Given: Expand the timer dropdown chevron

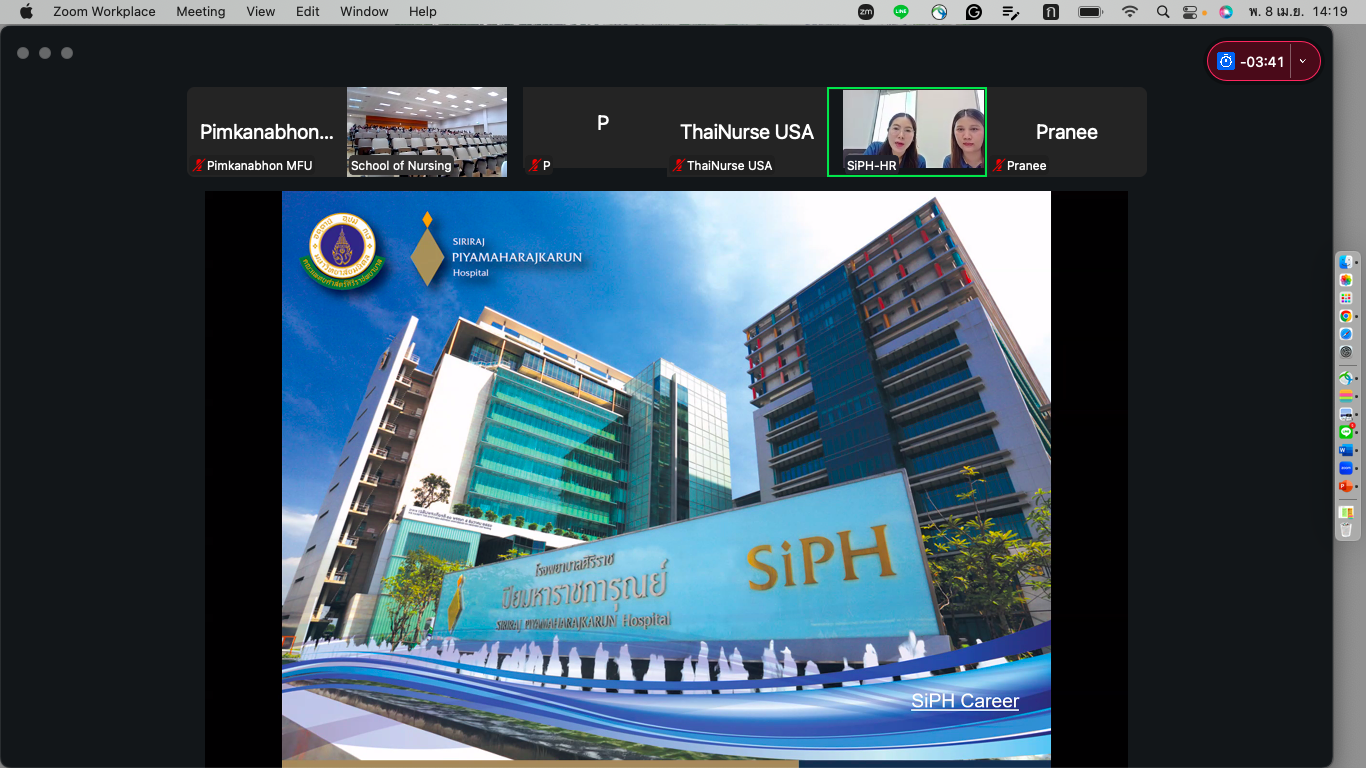Looking at the screenshot, I should coord(1302,62).
